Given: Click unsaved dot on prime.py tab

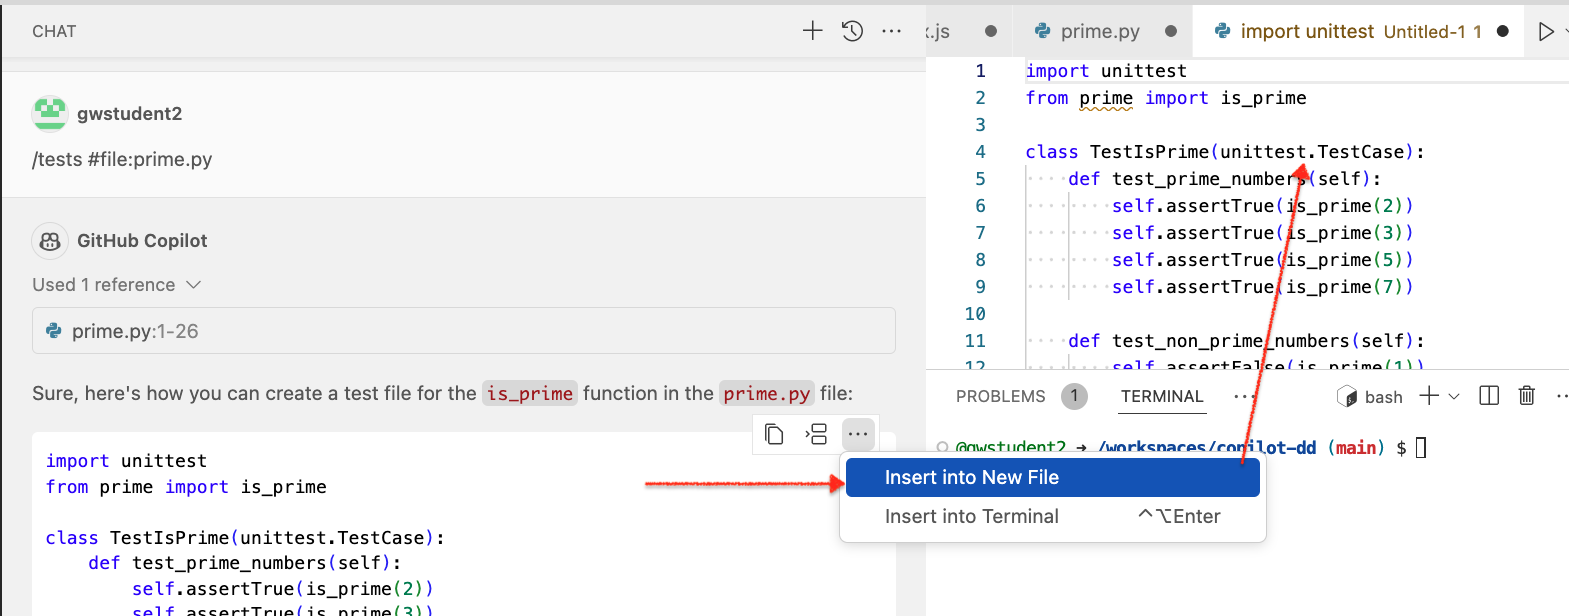Looking at the screenshot, I should (1171, 31).
